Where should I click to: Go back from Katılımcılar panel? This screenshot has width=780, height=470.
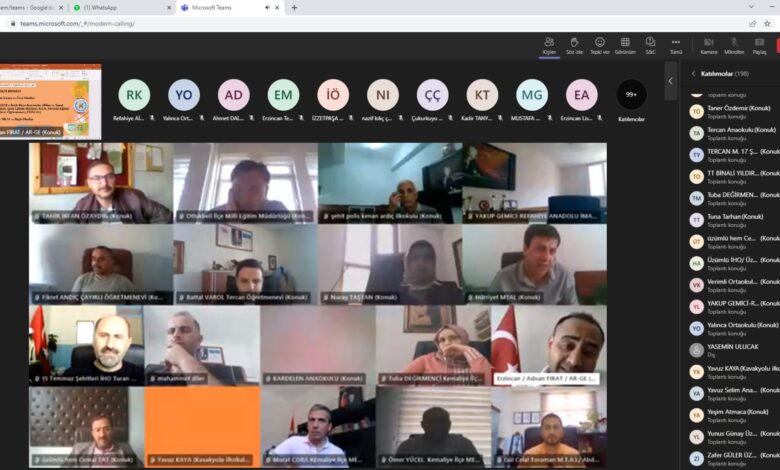point(693,73)
